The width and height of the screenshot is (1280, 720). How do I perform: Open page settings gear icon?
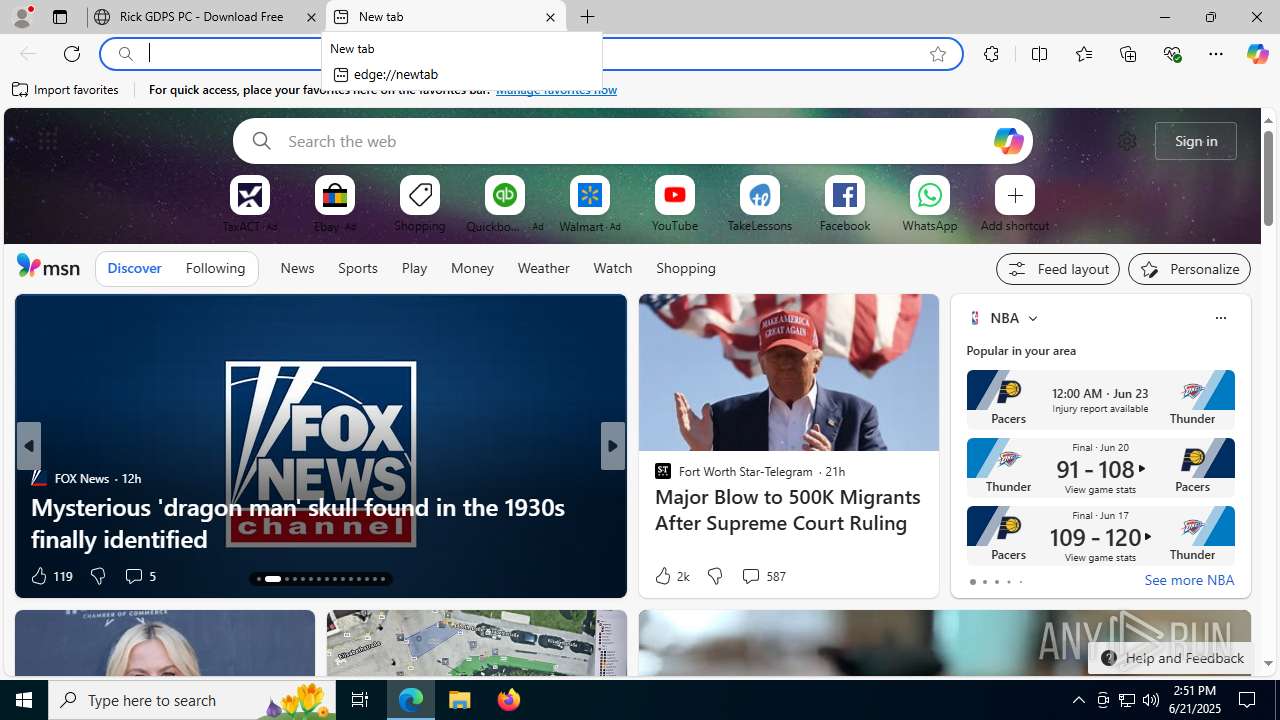pyautogui.click(x=1127, y=141)
